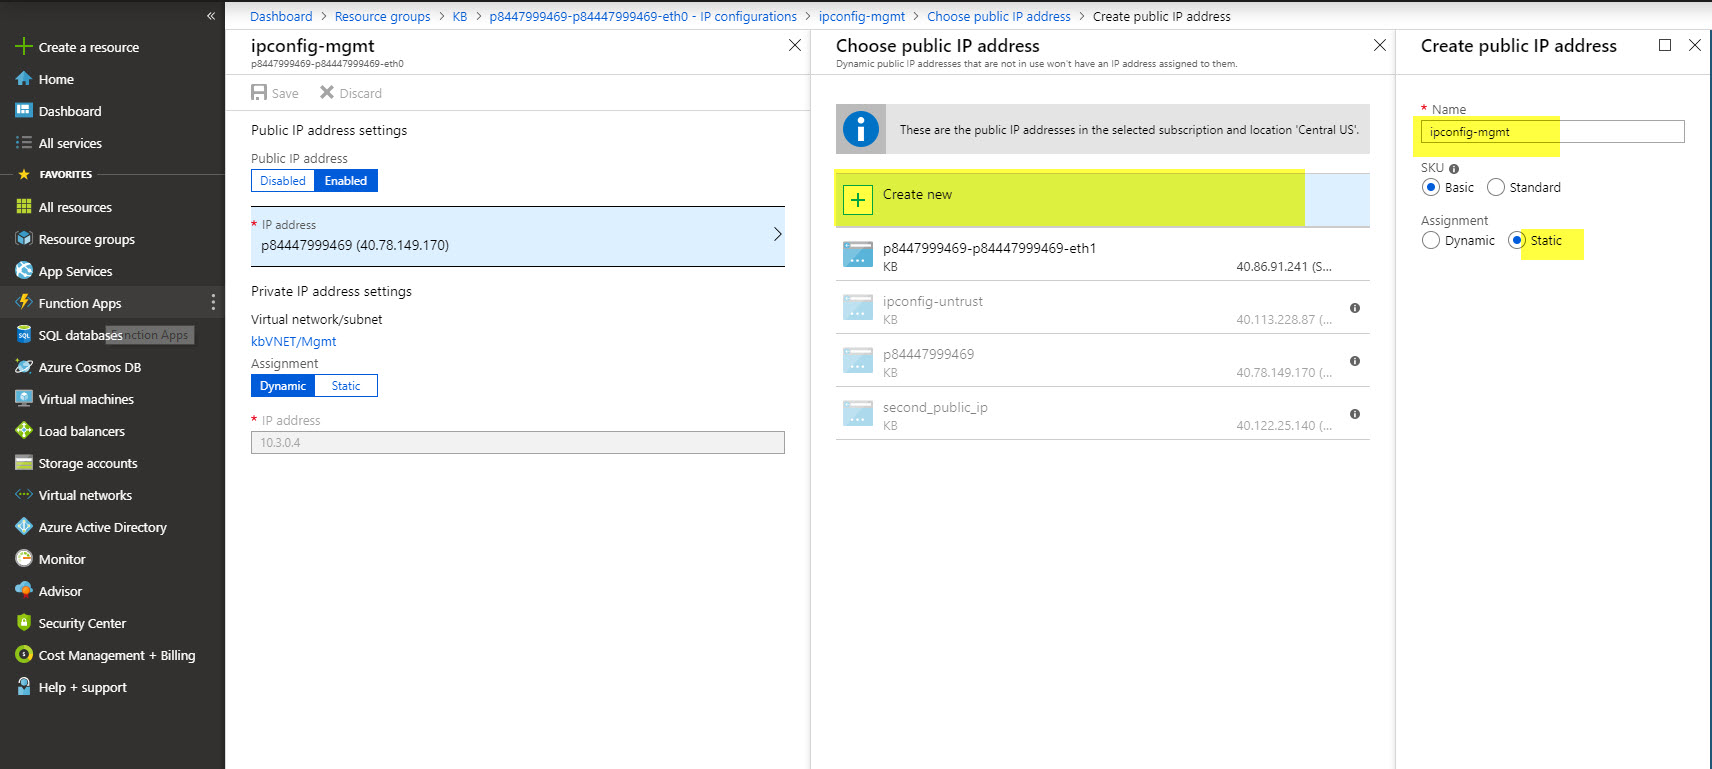Set Public IP address to Disabled
This screenshot has width=1712, height=769.
point(283,181)
